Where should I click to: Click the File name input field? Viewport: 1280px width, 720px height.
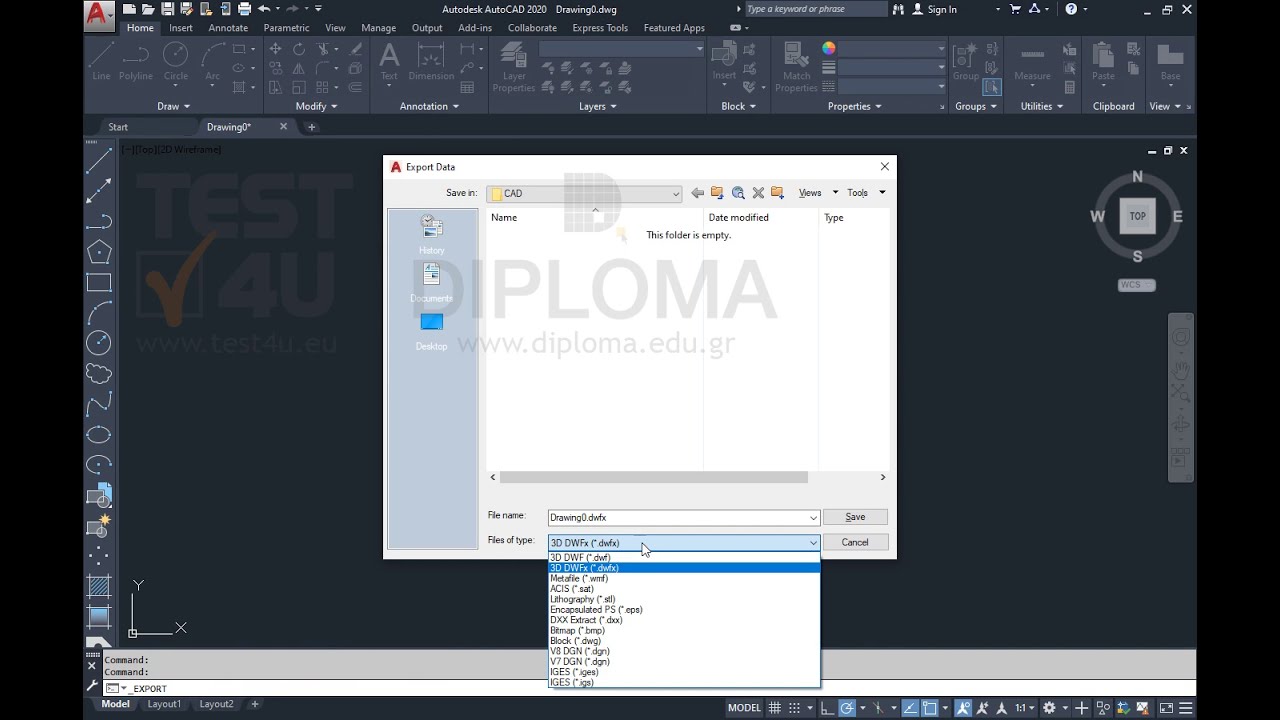click(677, 518)
